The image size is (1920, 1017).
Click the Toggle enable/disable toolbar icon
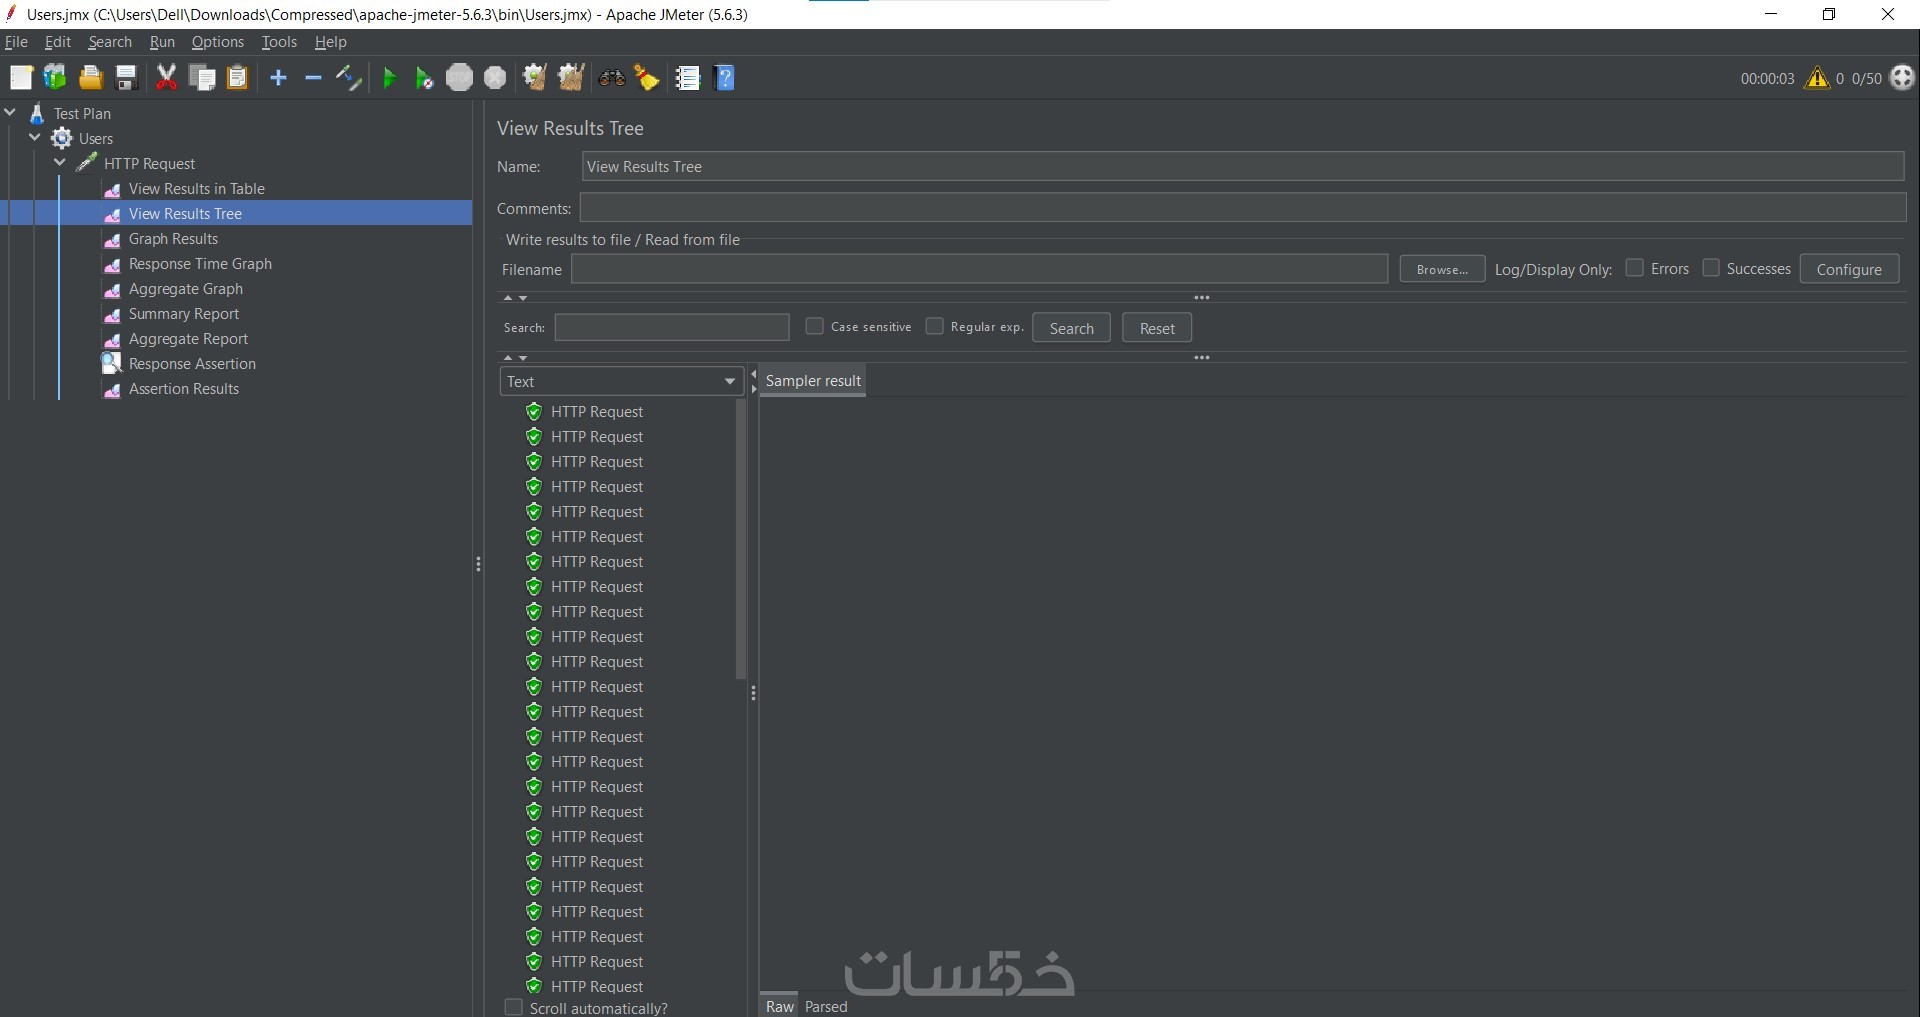[348, 78]
